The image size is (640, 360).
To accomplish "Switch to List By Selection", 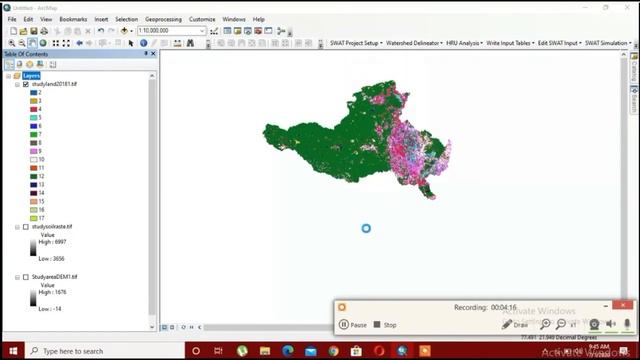I will 40,64.
